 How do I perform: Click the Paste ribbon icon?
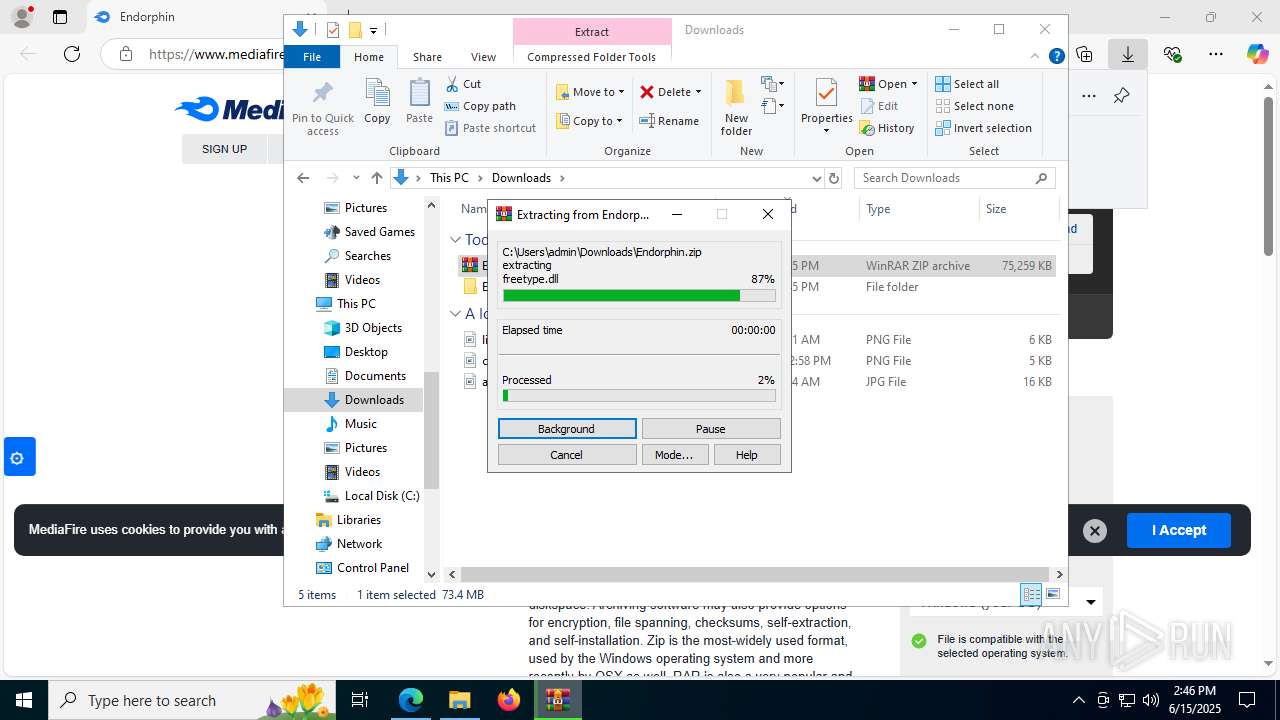coord(419,101)
